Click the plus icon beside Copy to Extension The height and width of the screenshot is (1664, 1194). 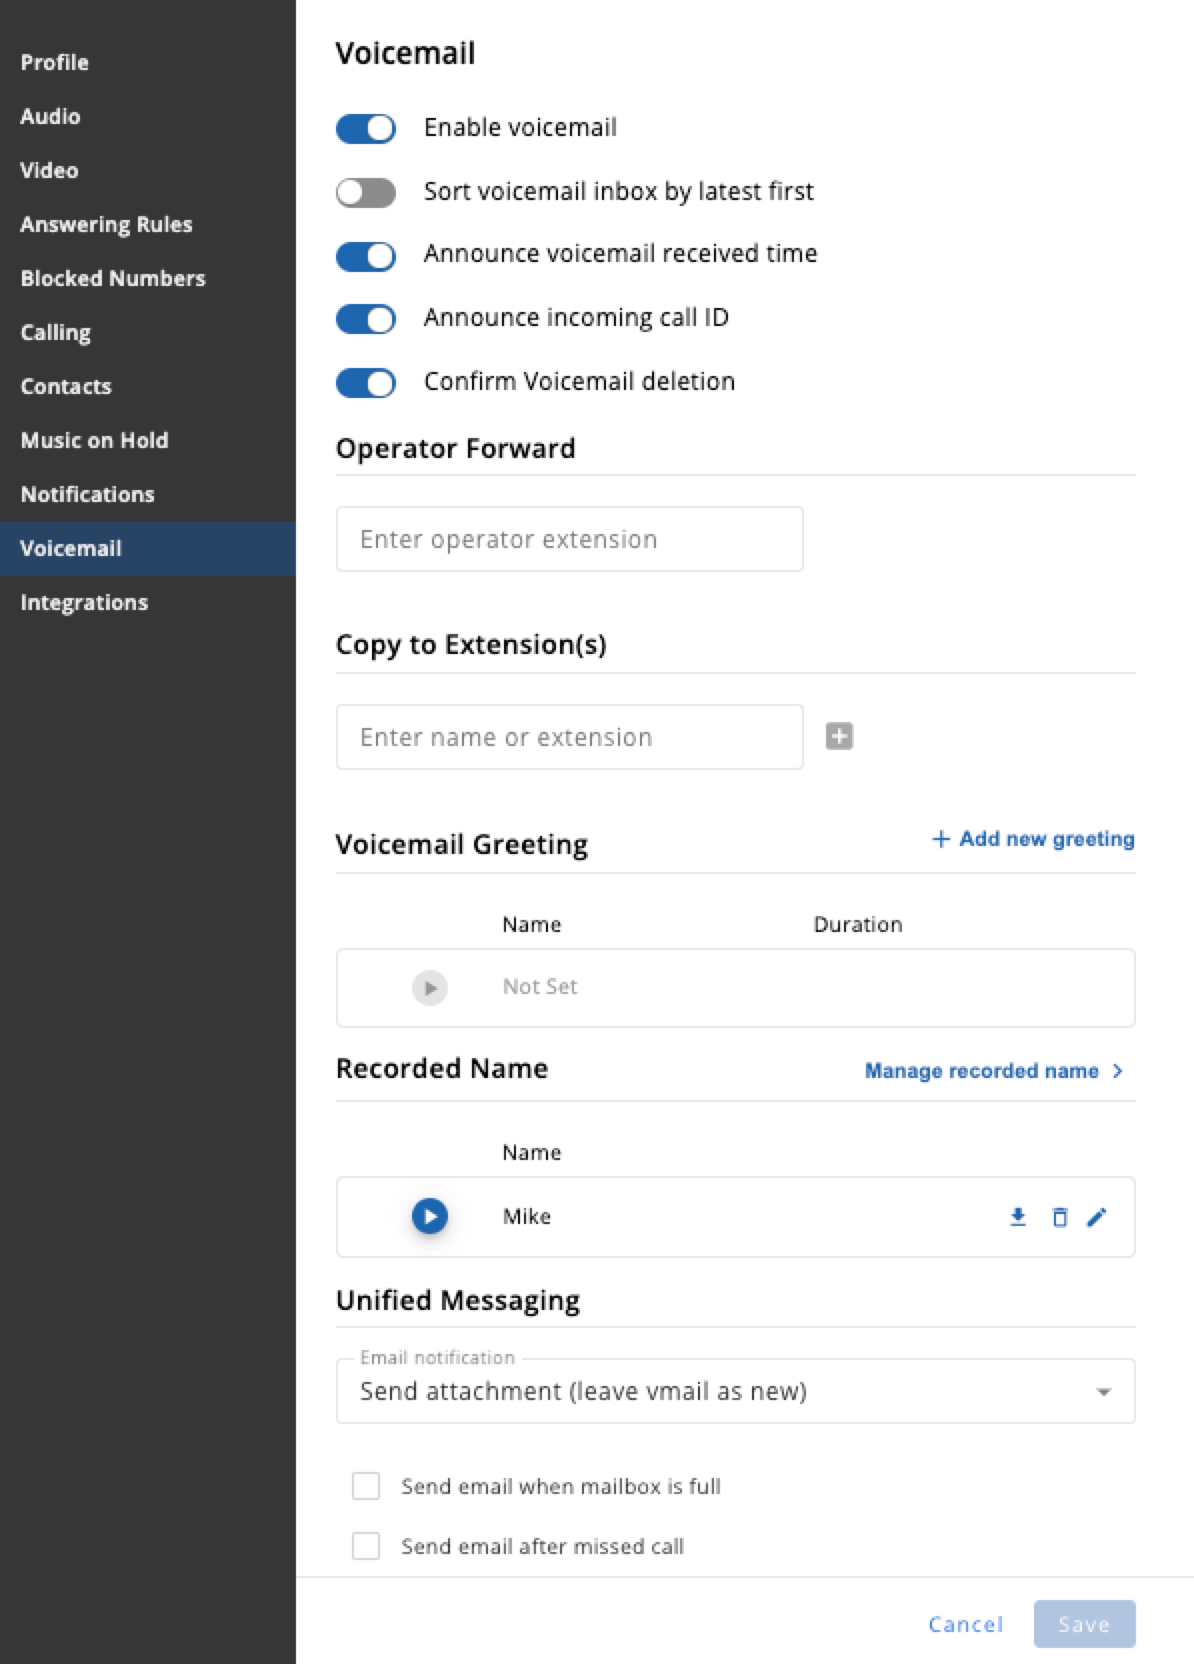pyautogui.click(x=839, y=737)
